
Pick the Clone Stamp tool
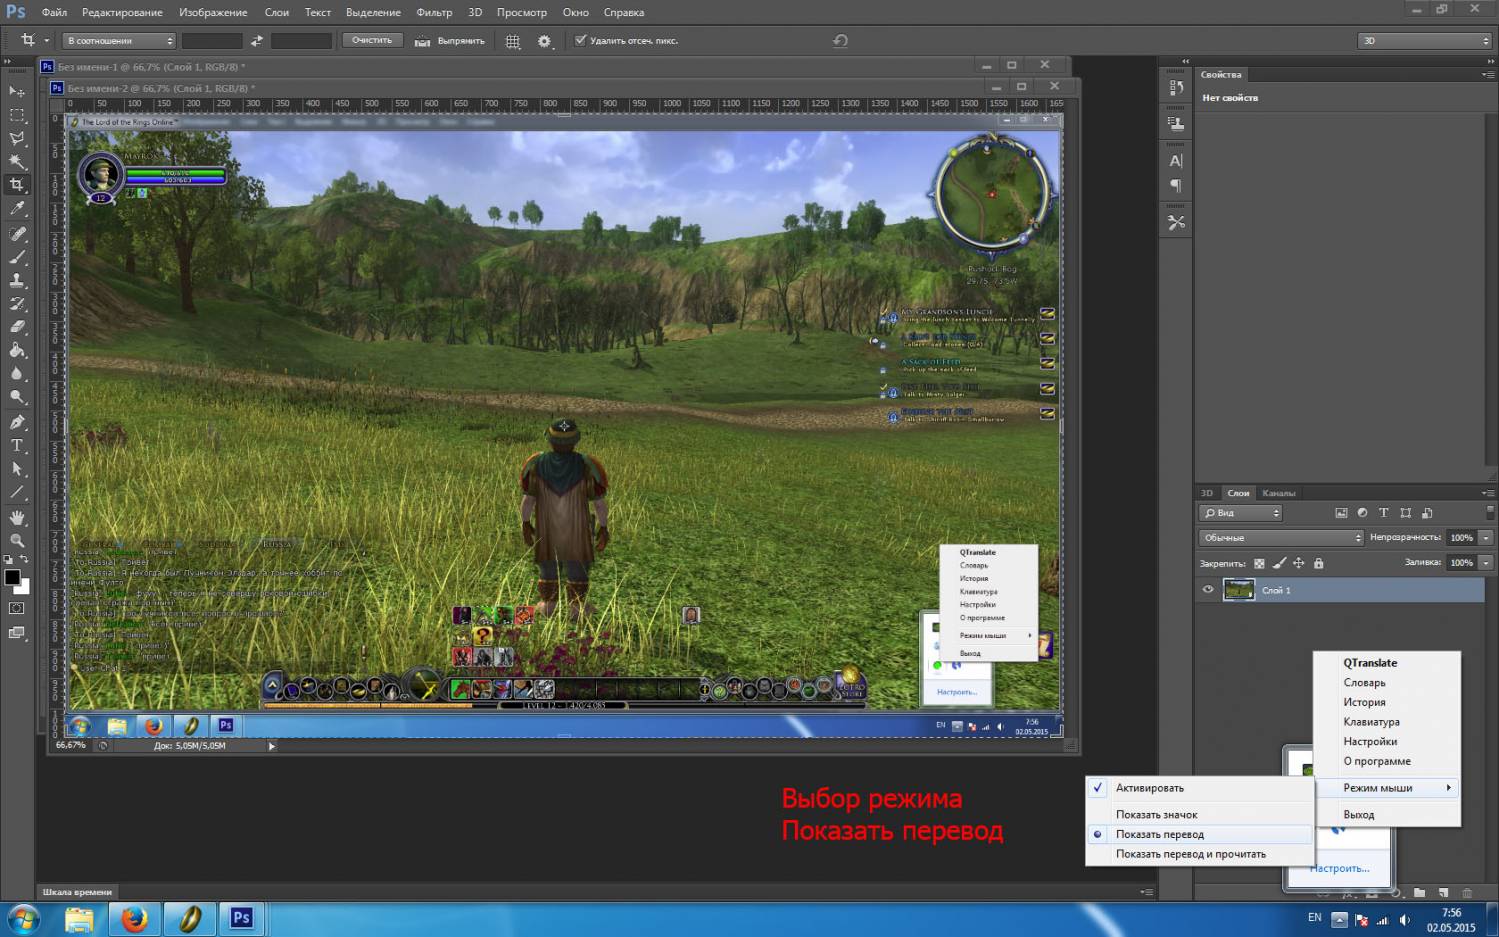(17, 281)
